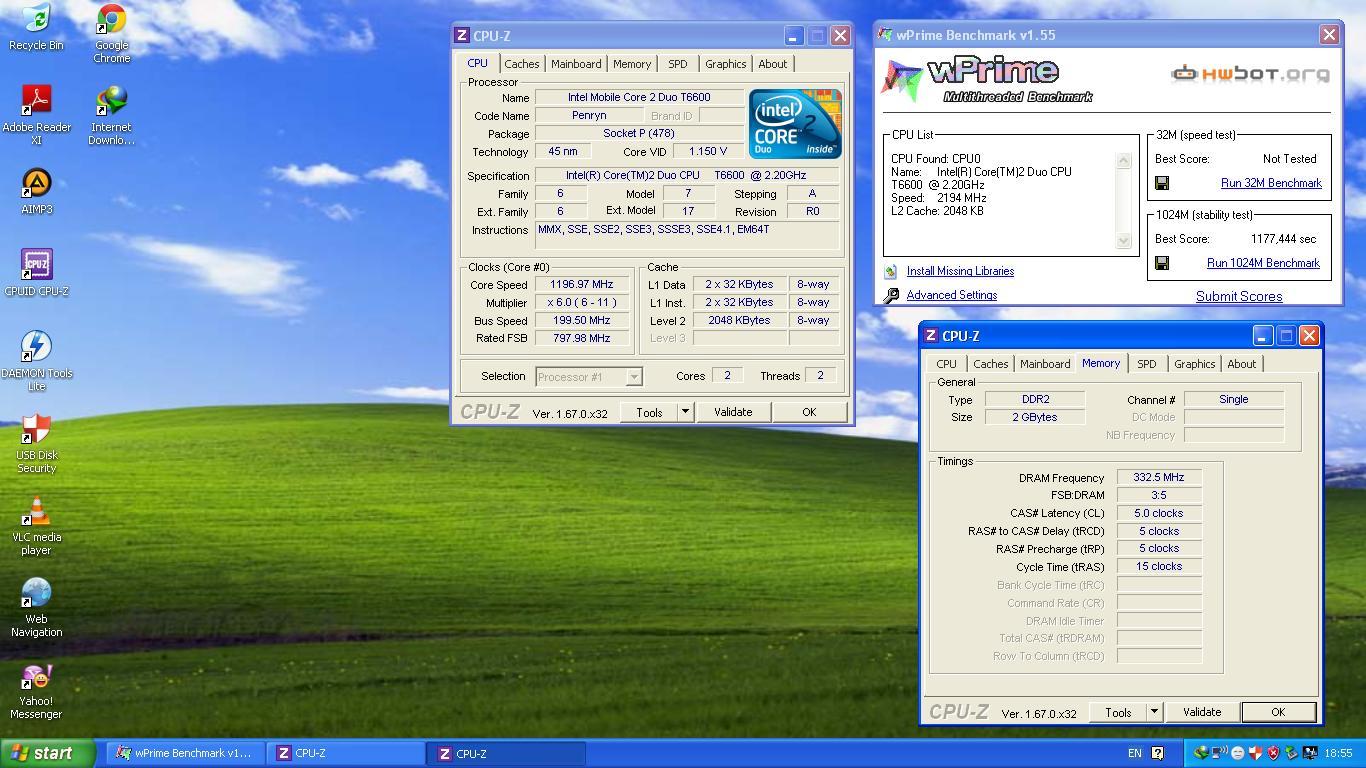Launch AIMP3 desktop shortcut
The height and width of the screenshot is (768, 1366).
(x=36, y=190)
